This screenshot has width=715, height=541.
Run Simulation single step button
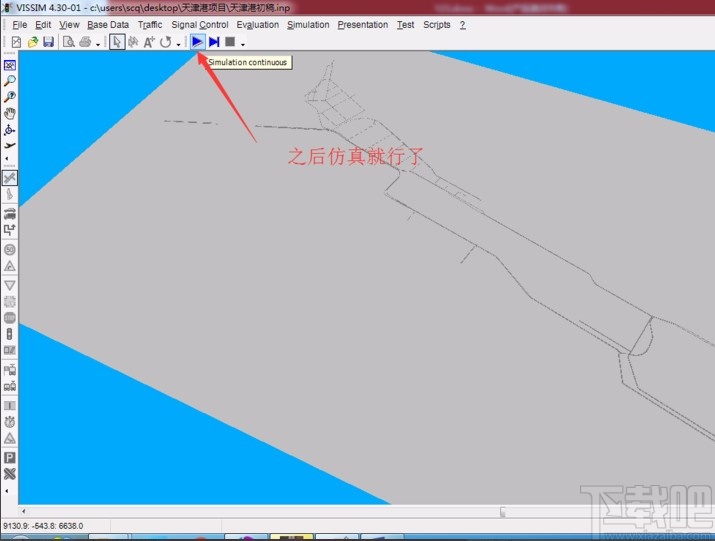(214, 42)
